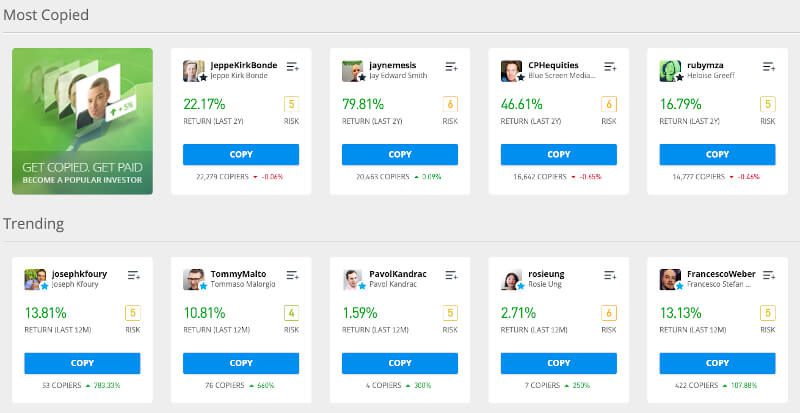The height and width of the screenshot is (413, 800).
Task: Add josephkfoury to watchlist icon
Action: (134, 275)
